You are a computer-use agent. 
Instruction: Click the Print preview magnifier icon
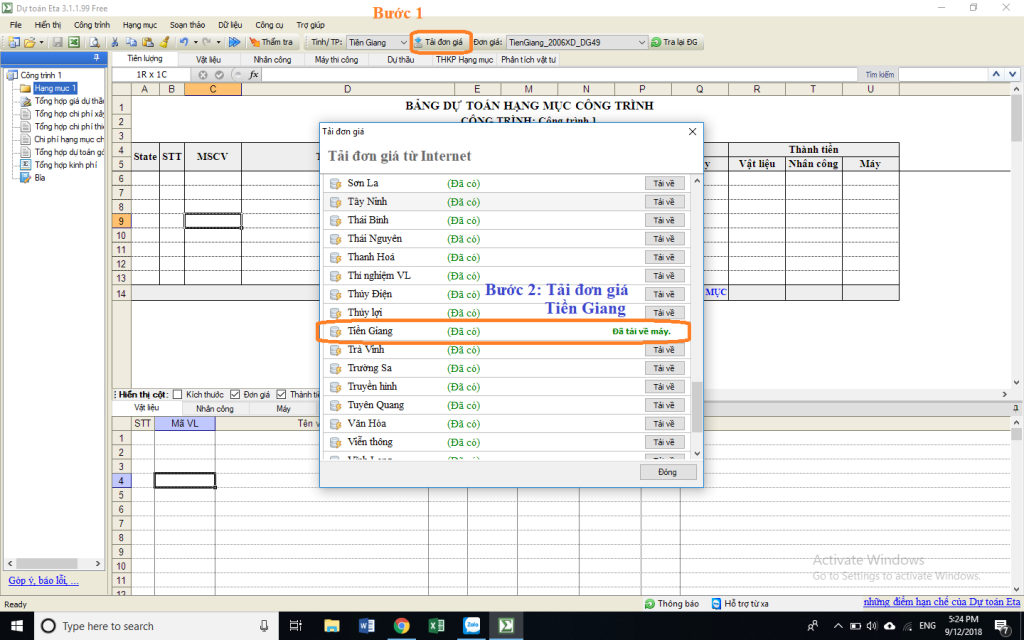point(94,42)
